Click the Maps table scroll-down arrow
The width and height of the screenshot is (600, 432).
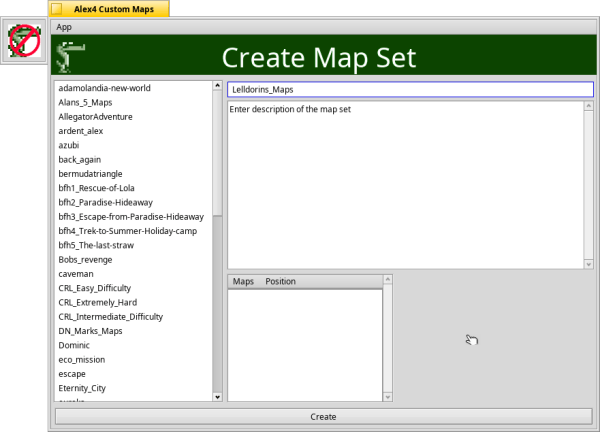click(388, 397)
